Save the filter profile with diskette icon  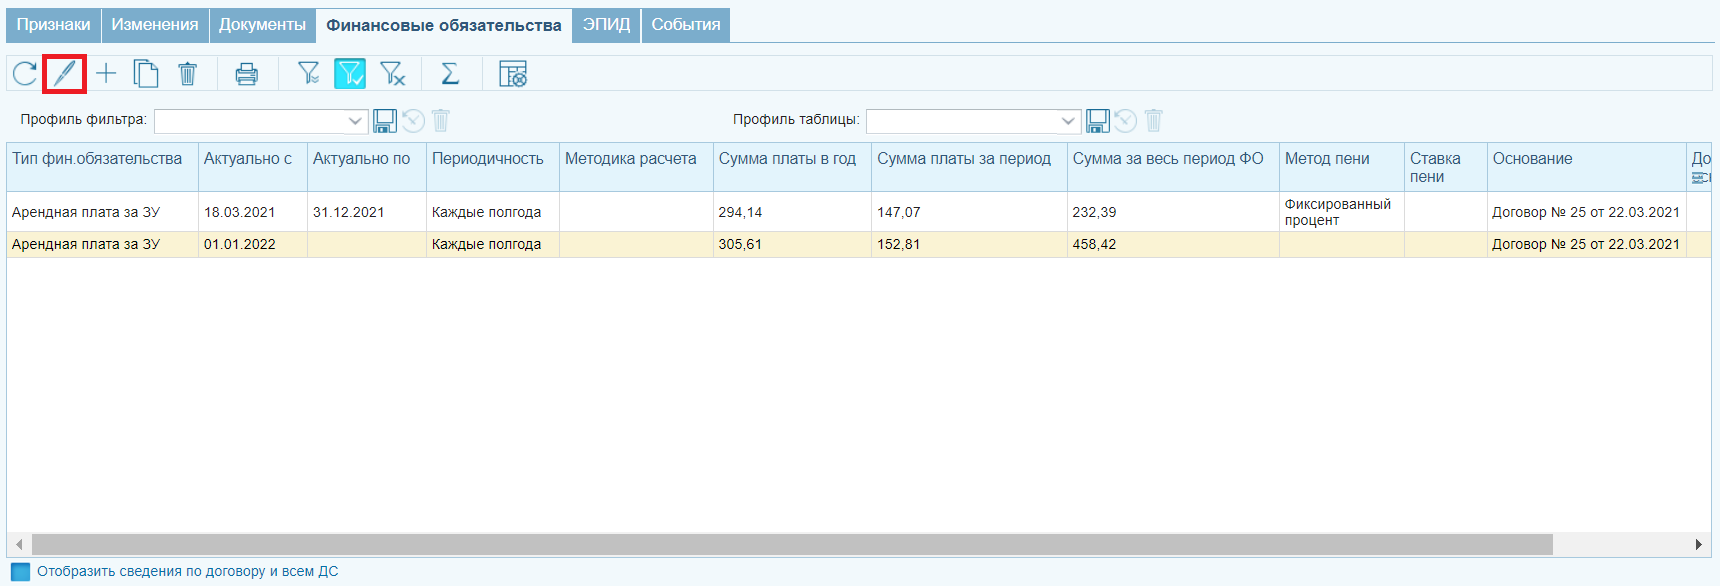385,121
